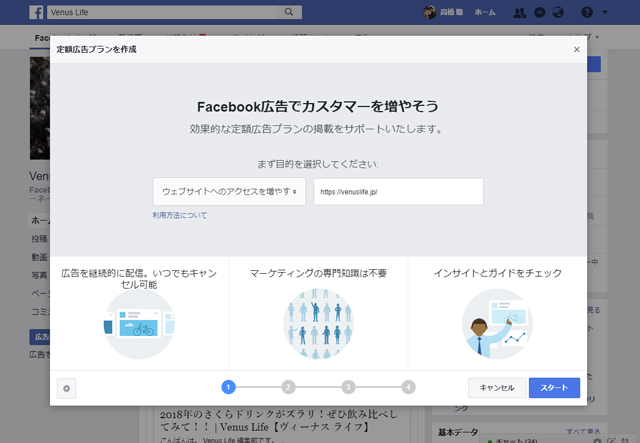Close the 定額広告プランを作成 dialog
The width and height of the screenshot is (640, 443).
(x=576, y=49)
